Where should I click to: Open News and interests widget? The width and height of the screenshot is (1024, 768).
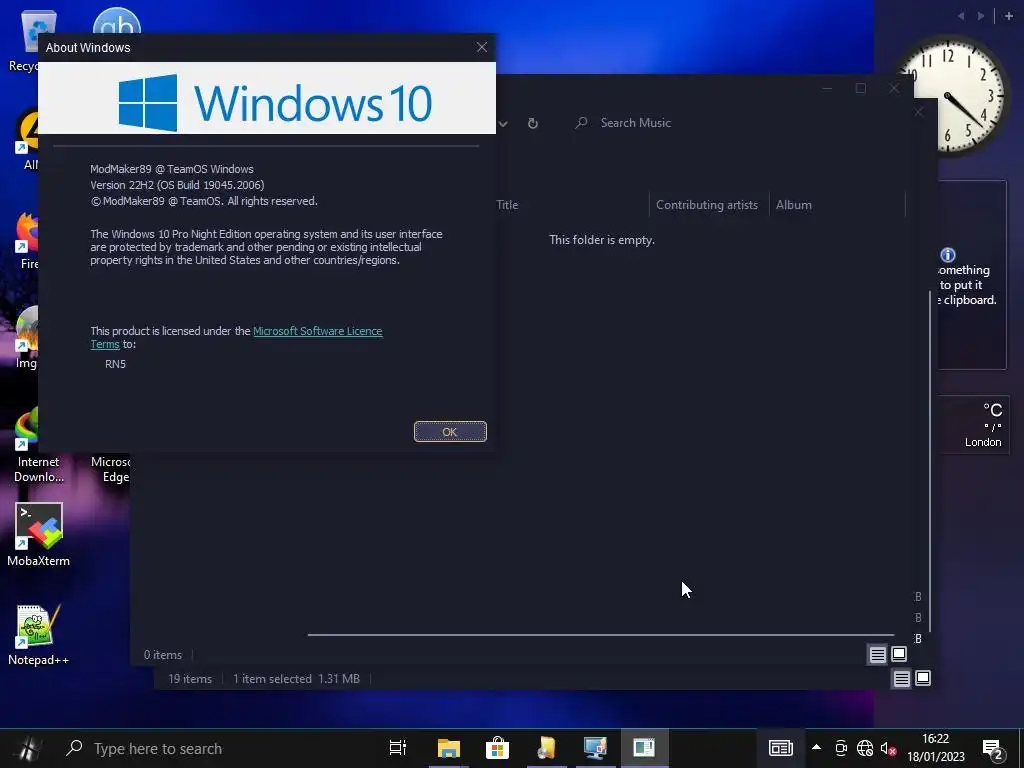click(780, 748)
